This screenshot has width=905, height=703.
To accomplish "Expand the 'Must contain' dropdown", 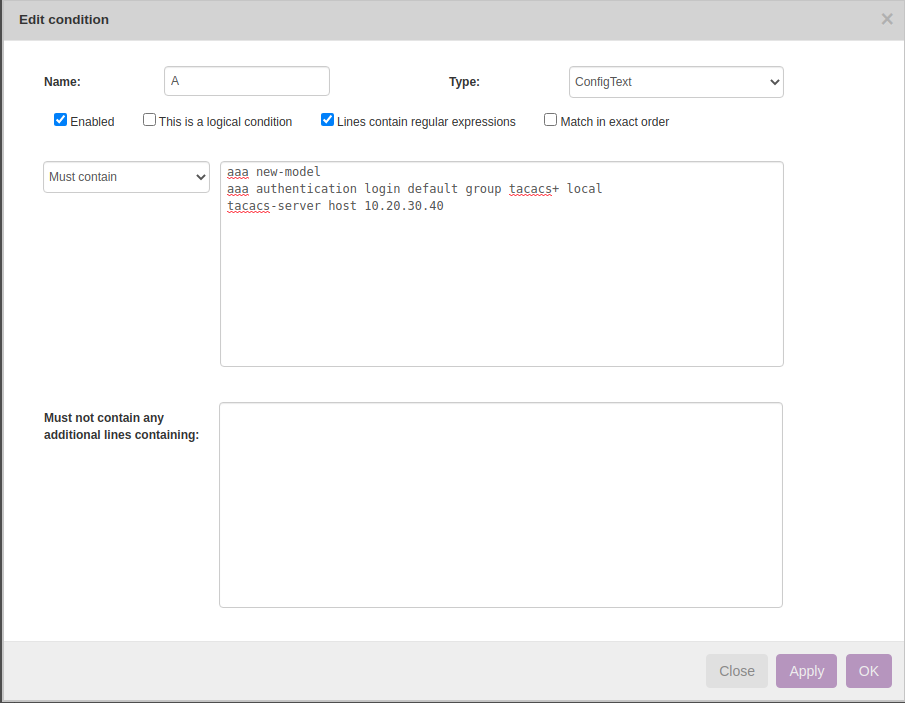I will pos(126,177).
